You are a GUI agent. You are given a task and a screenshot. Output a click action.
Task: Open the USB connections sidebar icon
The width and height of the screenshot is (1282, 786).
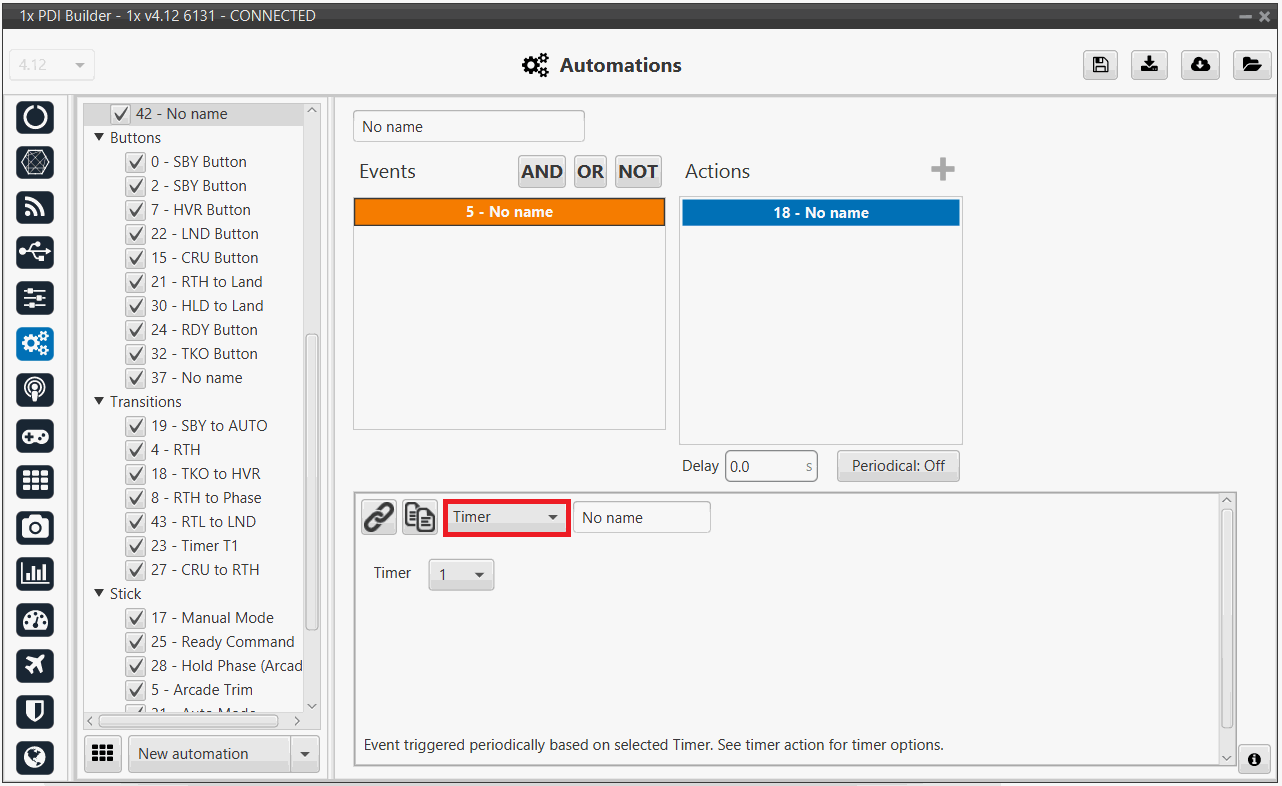pos(35,253)
